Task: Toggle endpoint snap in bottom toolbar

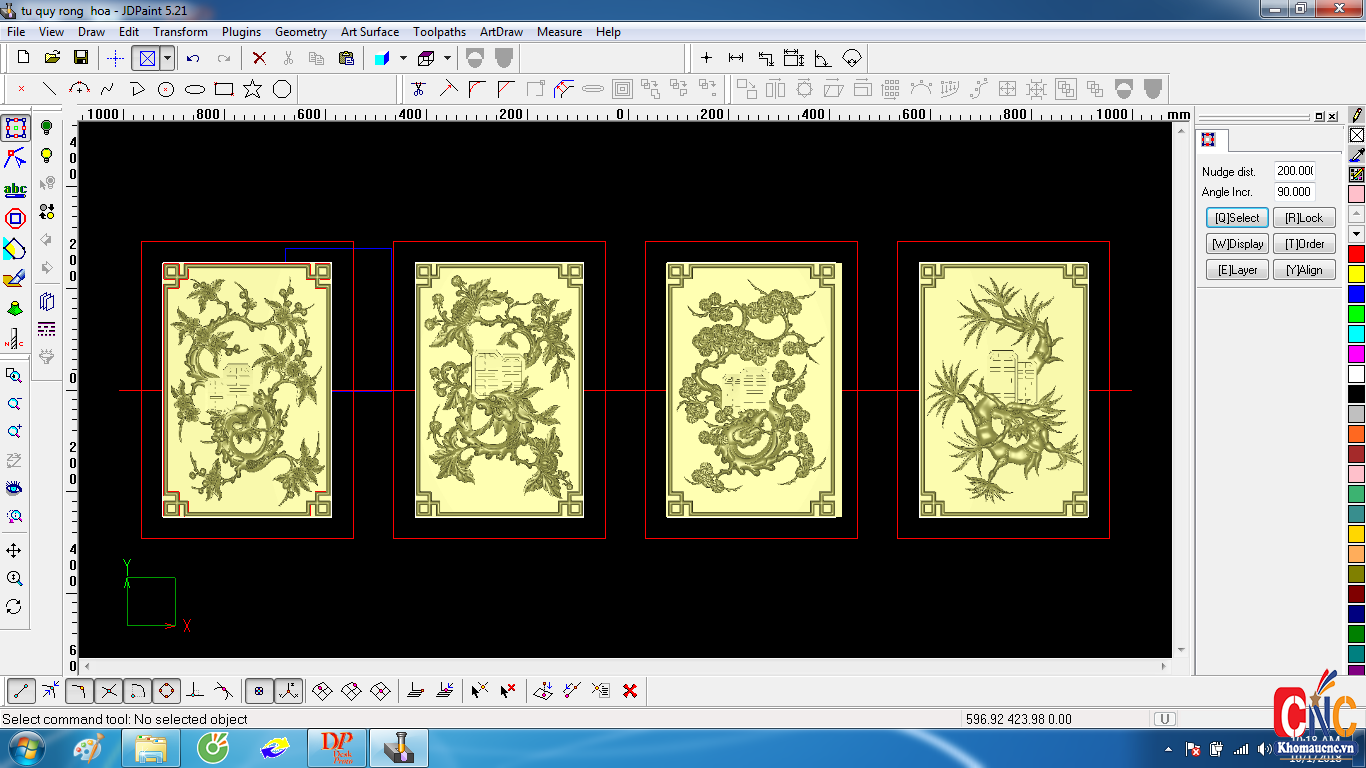Action: pos(22,691)
